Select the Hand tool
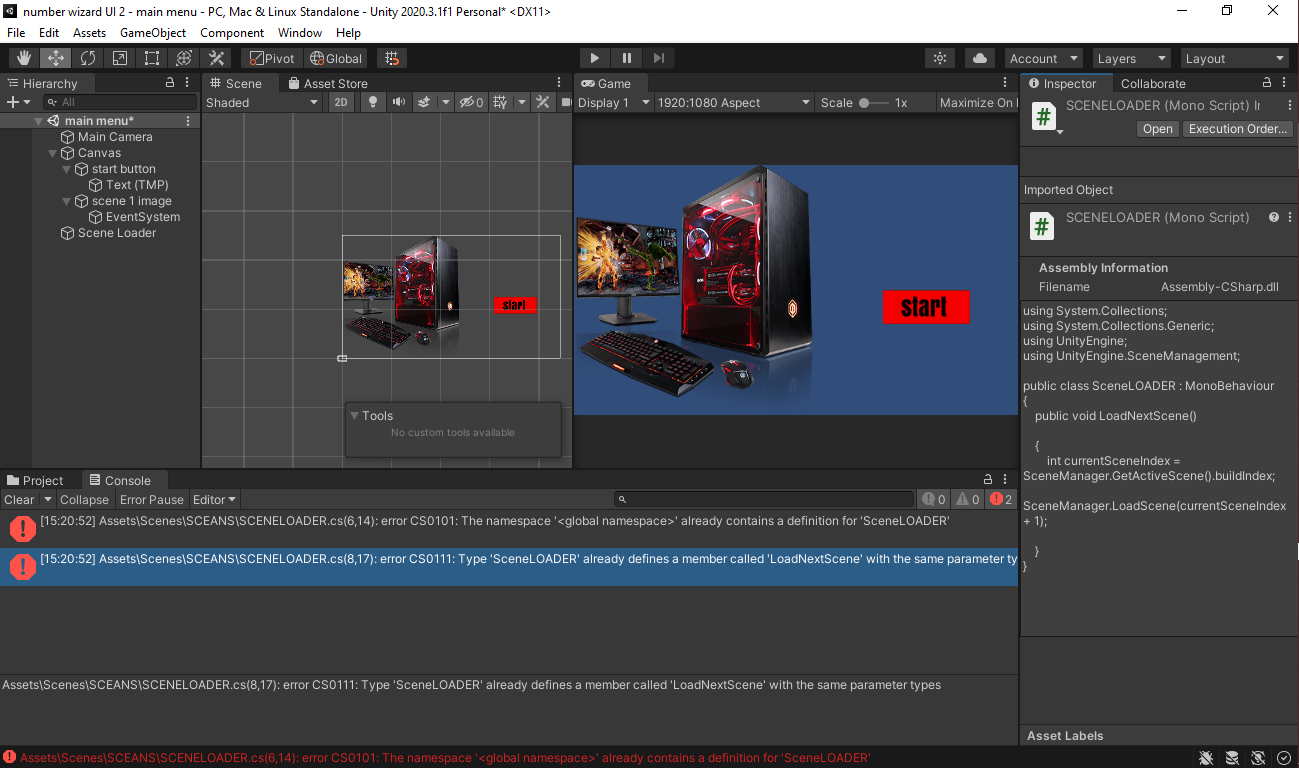This screenshot has height=768, width=1299. 23,57
